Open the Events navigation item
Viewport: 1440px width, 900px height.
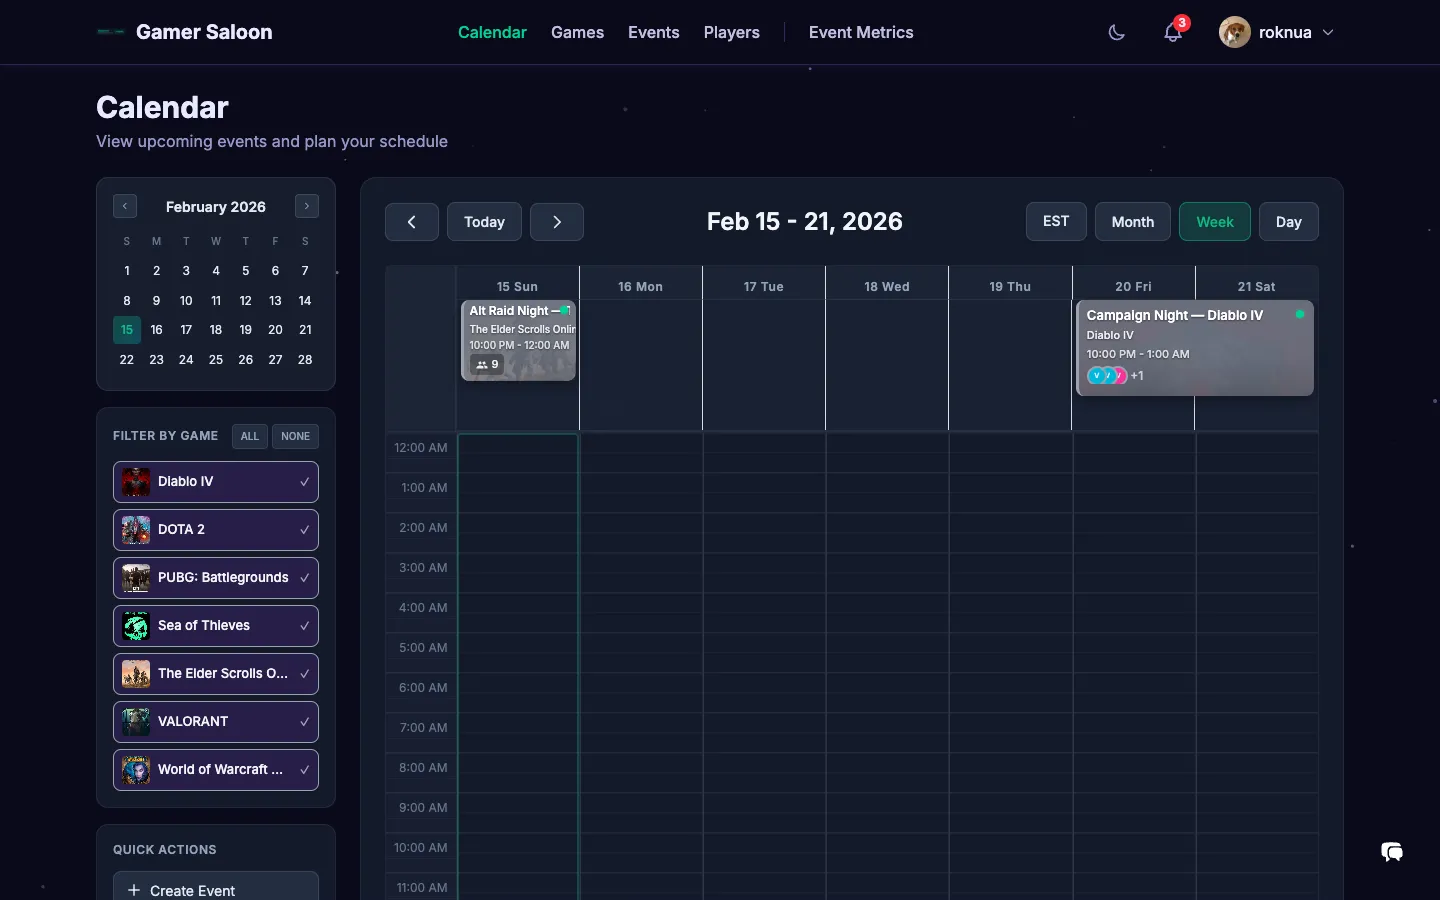653,32
